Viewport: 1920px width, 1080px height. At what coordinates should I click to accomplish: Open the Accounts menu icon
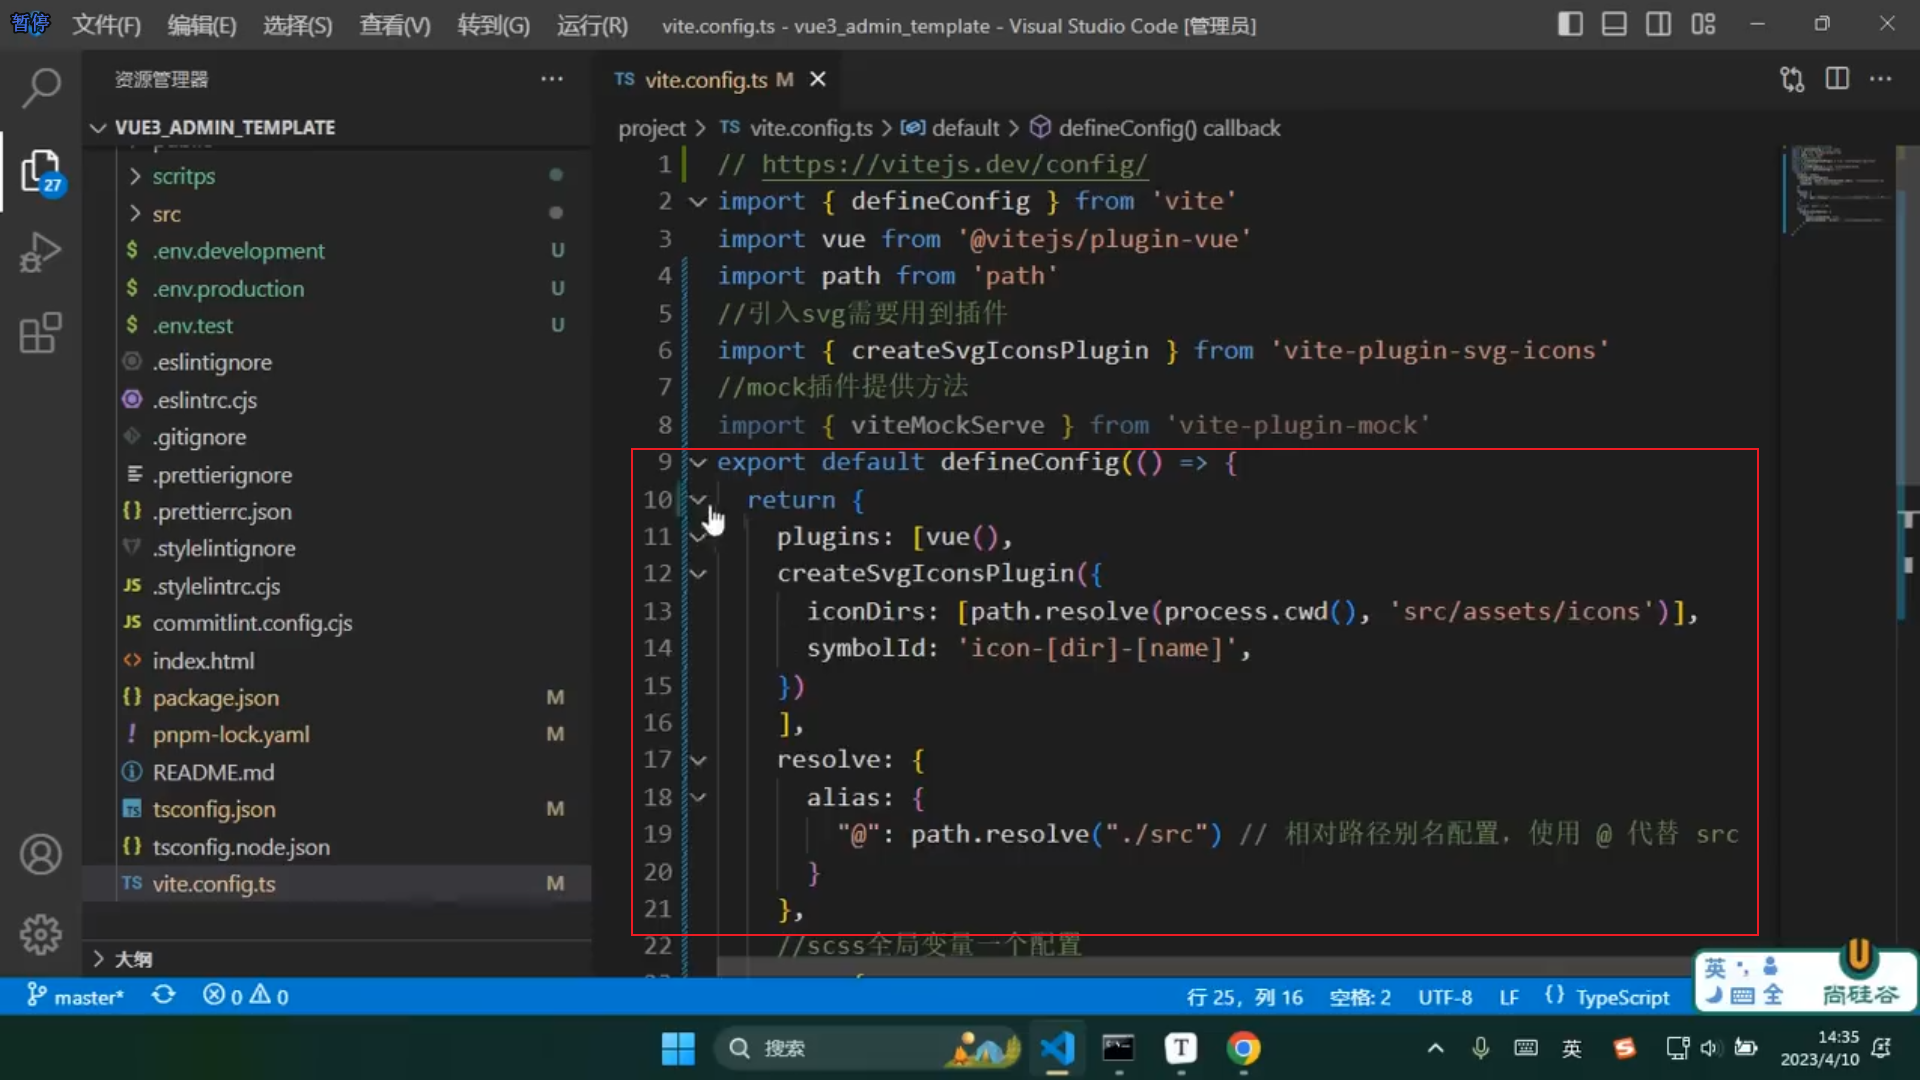point(40,855)
